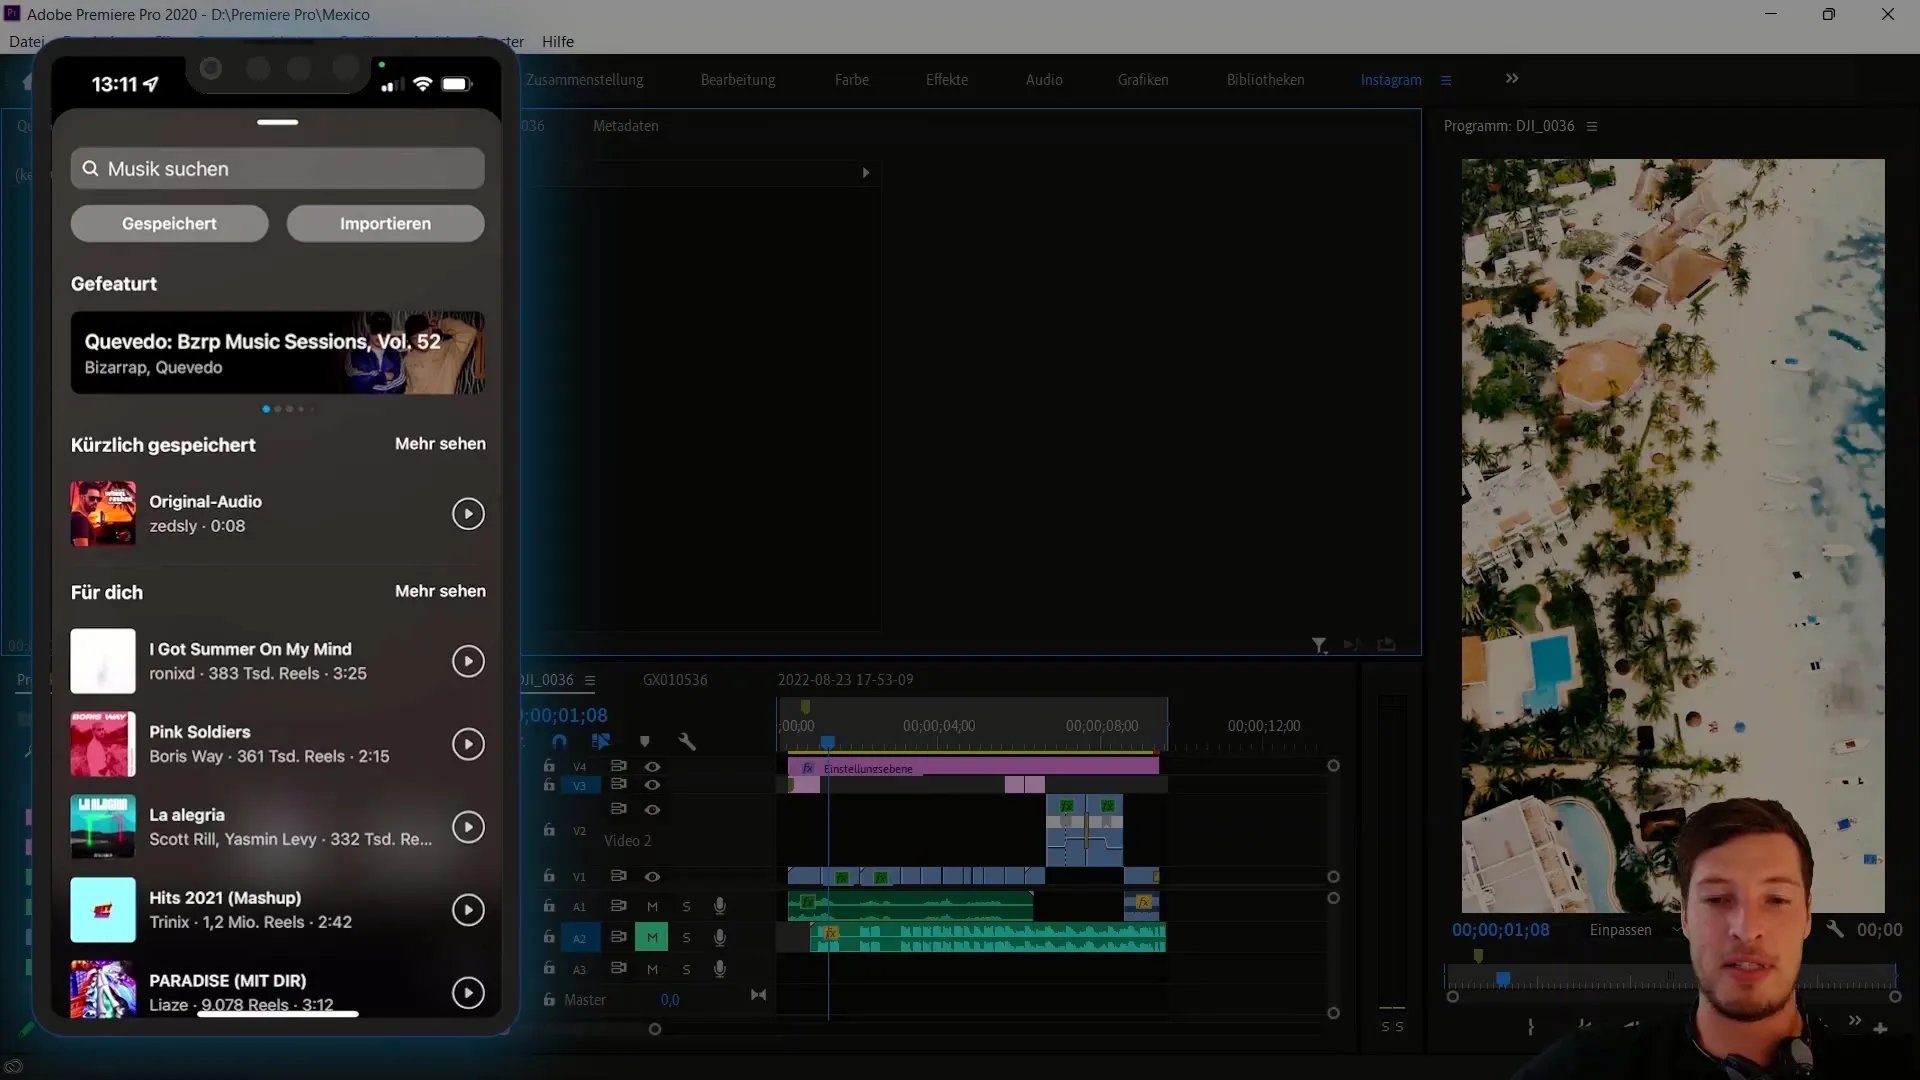1920x1080 pixels.
Task: Click timecode 00;00;01;08 in program monitor
Action: pos(1501,930)
